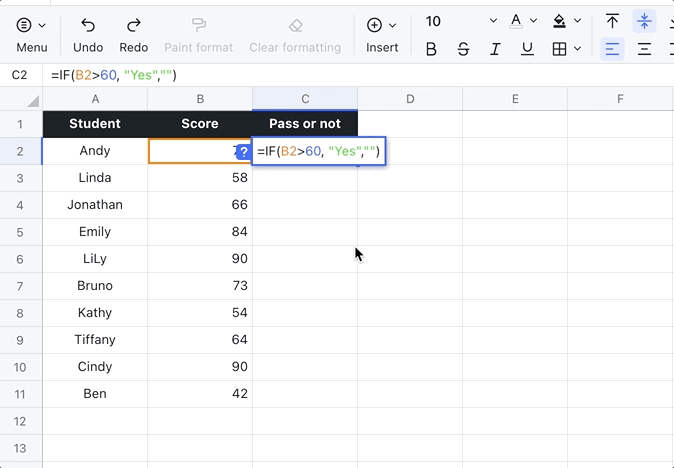Click the Redo arrow icon
This screenshot has width=674, height=468.
coord(133,25)
